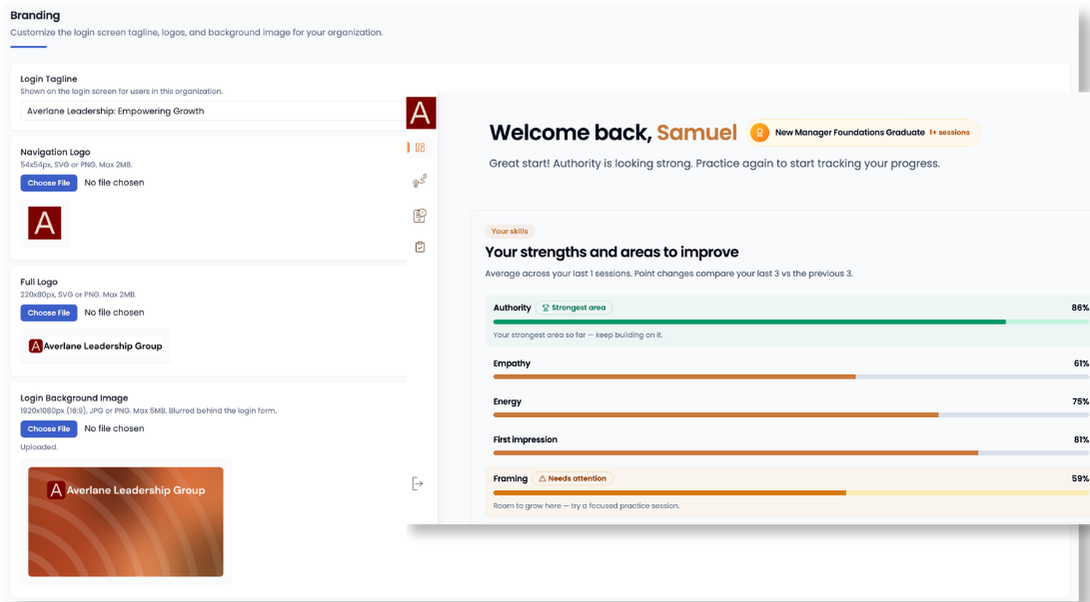Click the Branding heading
The height and width of the screenshot is (602, 1090).
coord(35,15)
